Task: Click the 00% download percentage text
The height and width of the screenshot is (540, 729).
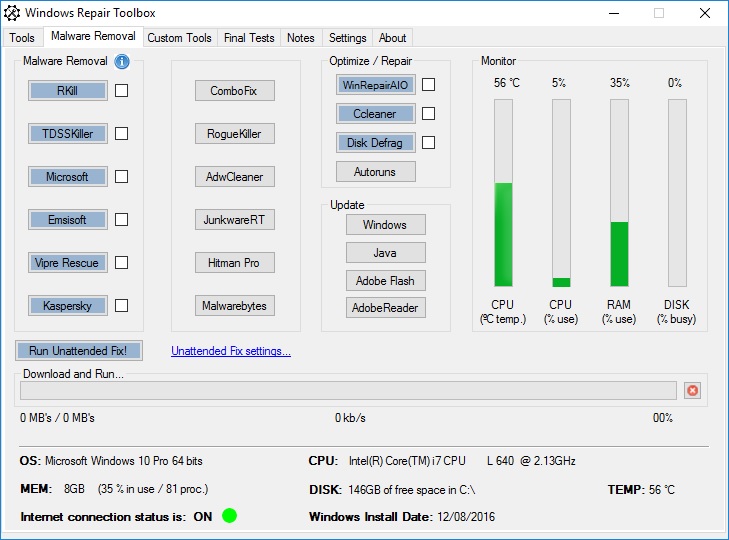Action: coord(663,418)
